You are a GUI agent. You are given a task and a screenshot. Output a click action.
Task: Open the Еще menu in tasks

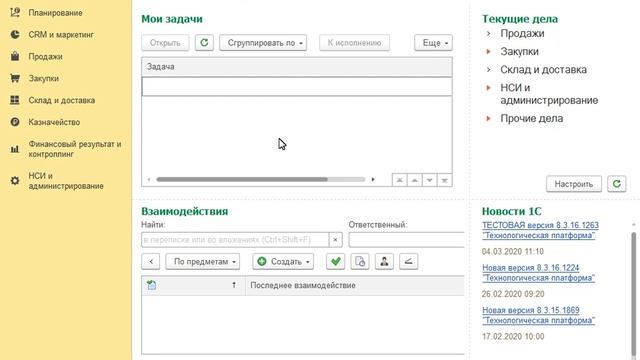coord(433,42)
